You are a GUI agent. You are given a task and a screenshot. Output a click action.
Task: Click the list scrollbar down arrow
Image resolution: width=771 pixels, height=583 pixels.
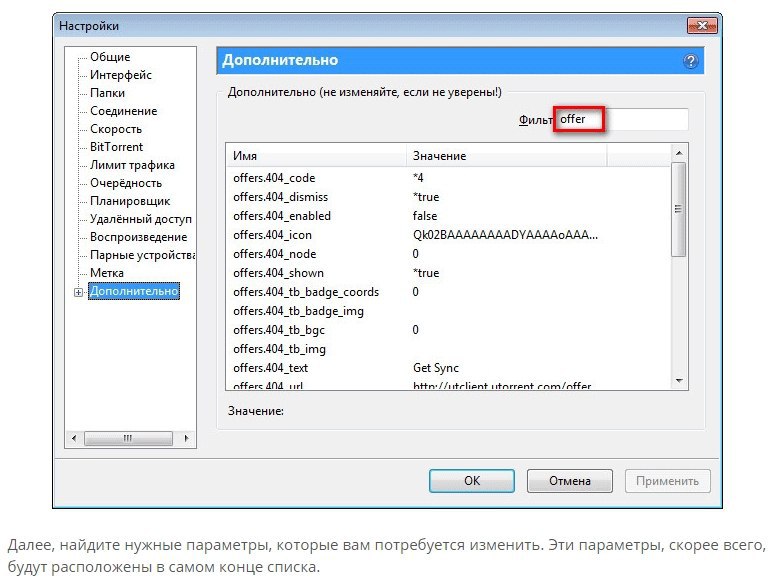[x=679, y=381]
